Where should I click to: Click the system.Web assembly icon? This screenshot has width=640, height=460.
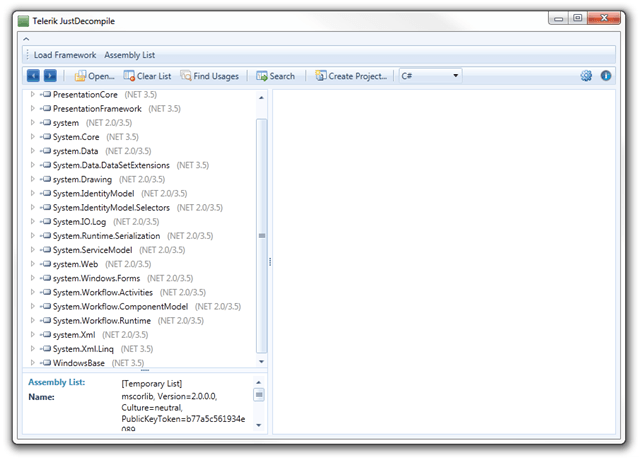[x=46, y=264]
